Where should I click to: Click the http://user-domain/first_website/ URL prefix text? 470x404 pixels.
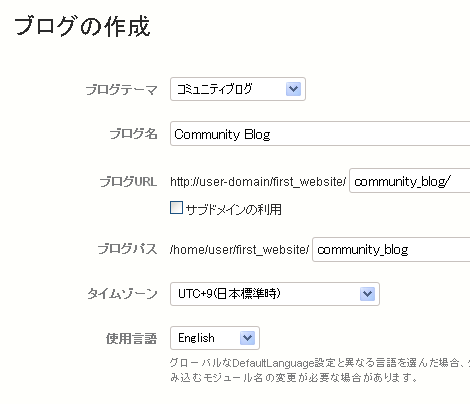click(258, 182)
